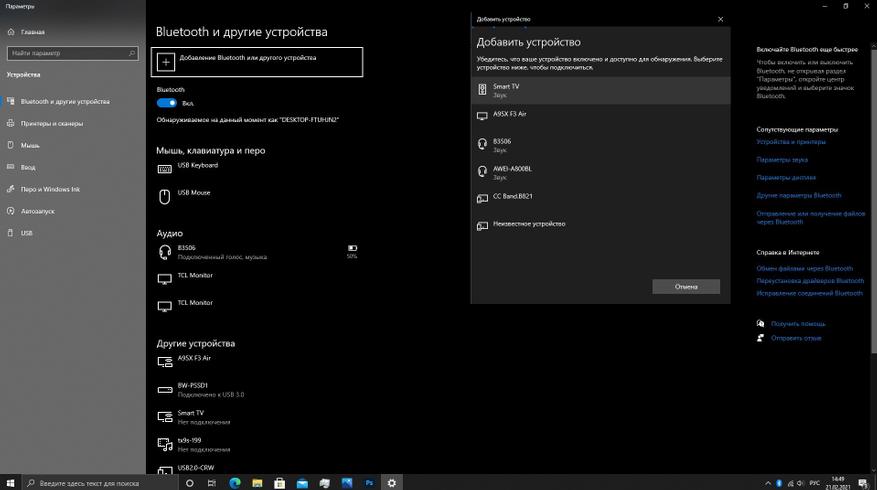Open Устройства и принтеры link
The height and width of the screenshot is (490, 877).
[x=790, y=142]
